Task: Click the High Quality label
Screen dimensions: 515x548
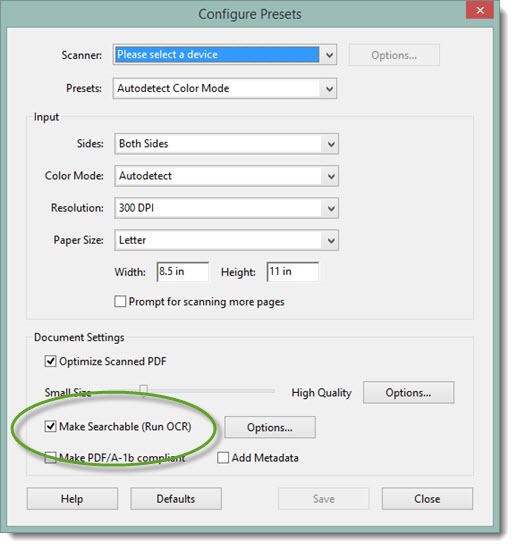Action: (321, 393)
